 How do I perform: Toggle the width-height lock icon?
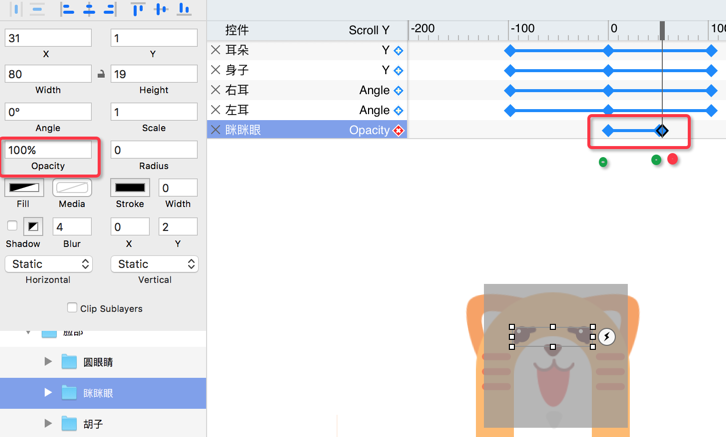click(x=101, y=74)
